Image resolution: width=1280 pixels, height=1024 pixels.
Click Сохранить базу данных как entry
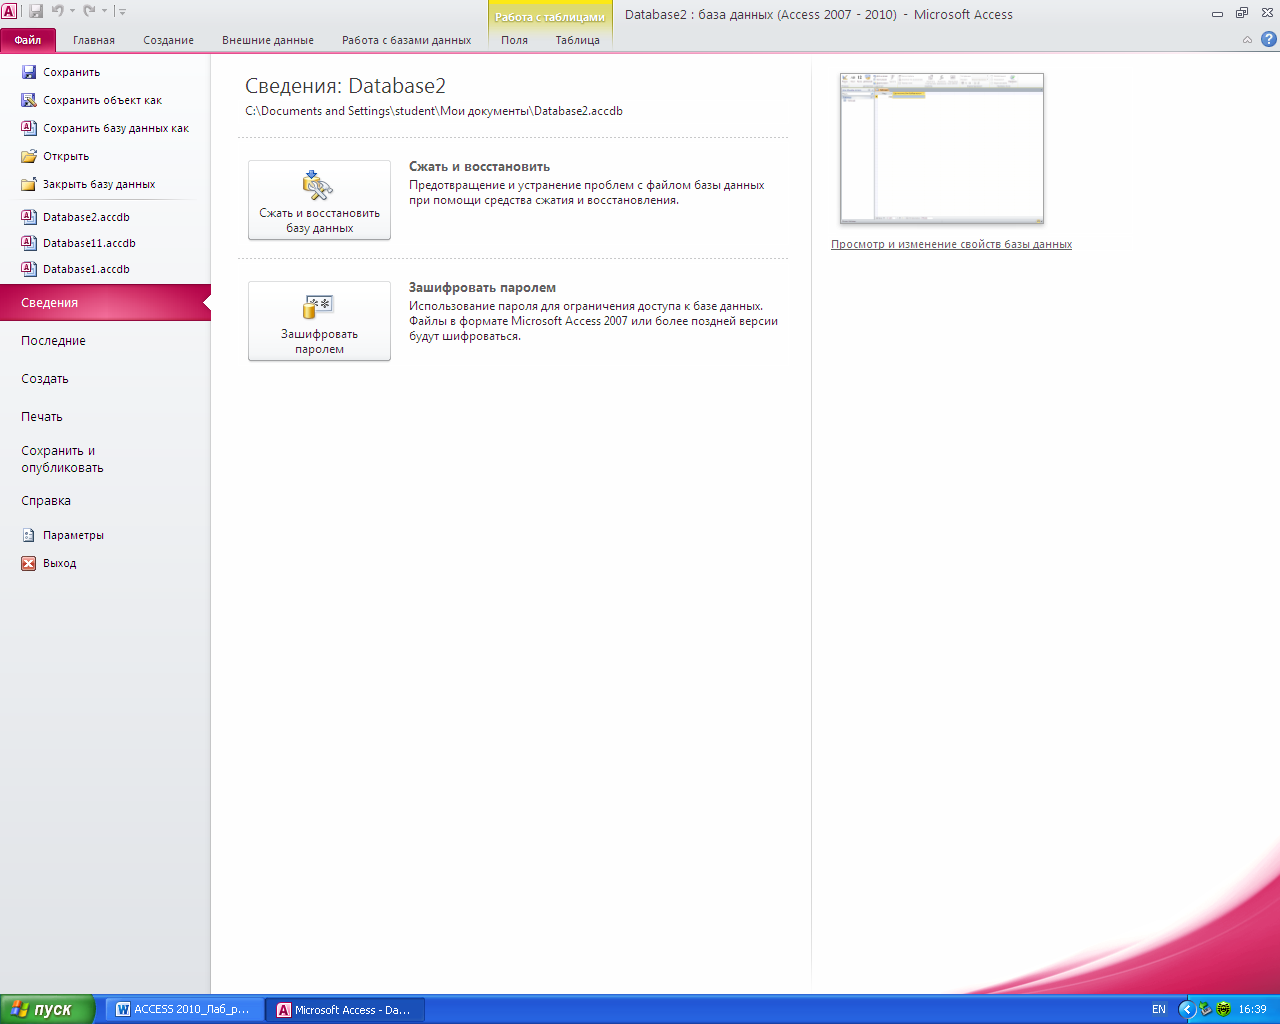pyautogui.click(x=105, y=128)
